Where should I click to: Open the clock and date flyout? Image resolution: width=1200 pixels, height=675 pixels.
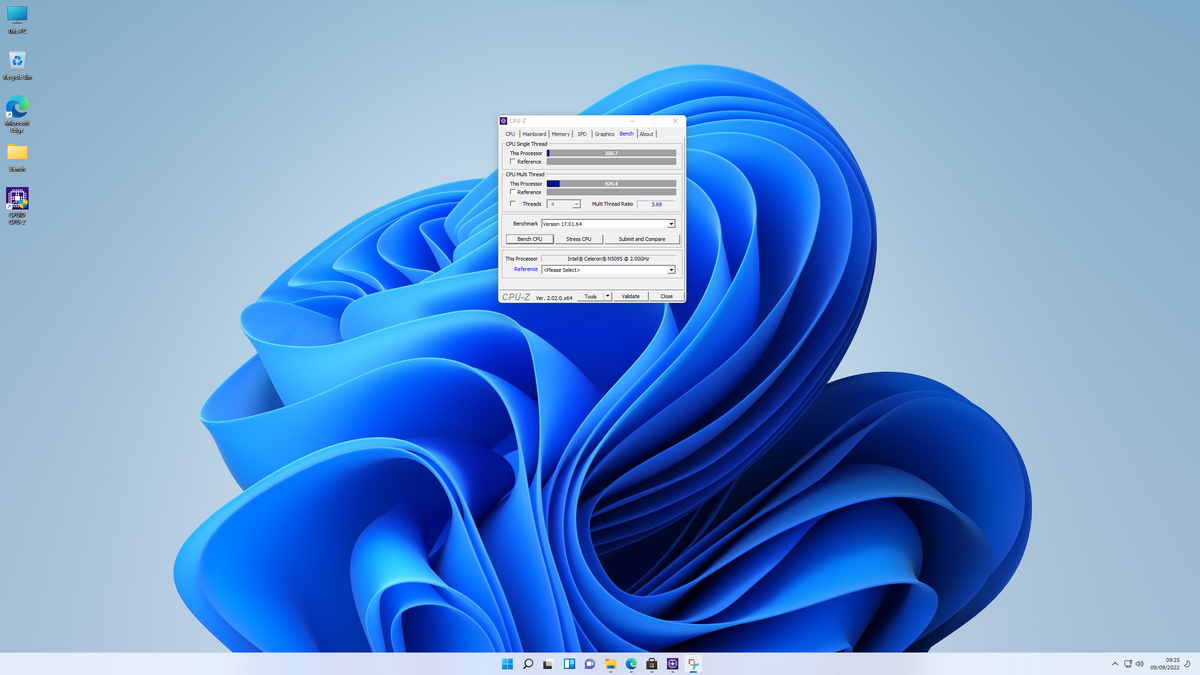[1166, 664]
